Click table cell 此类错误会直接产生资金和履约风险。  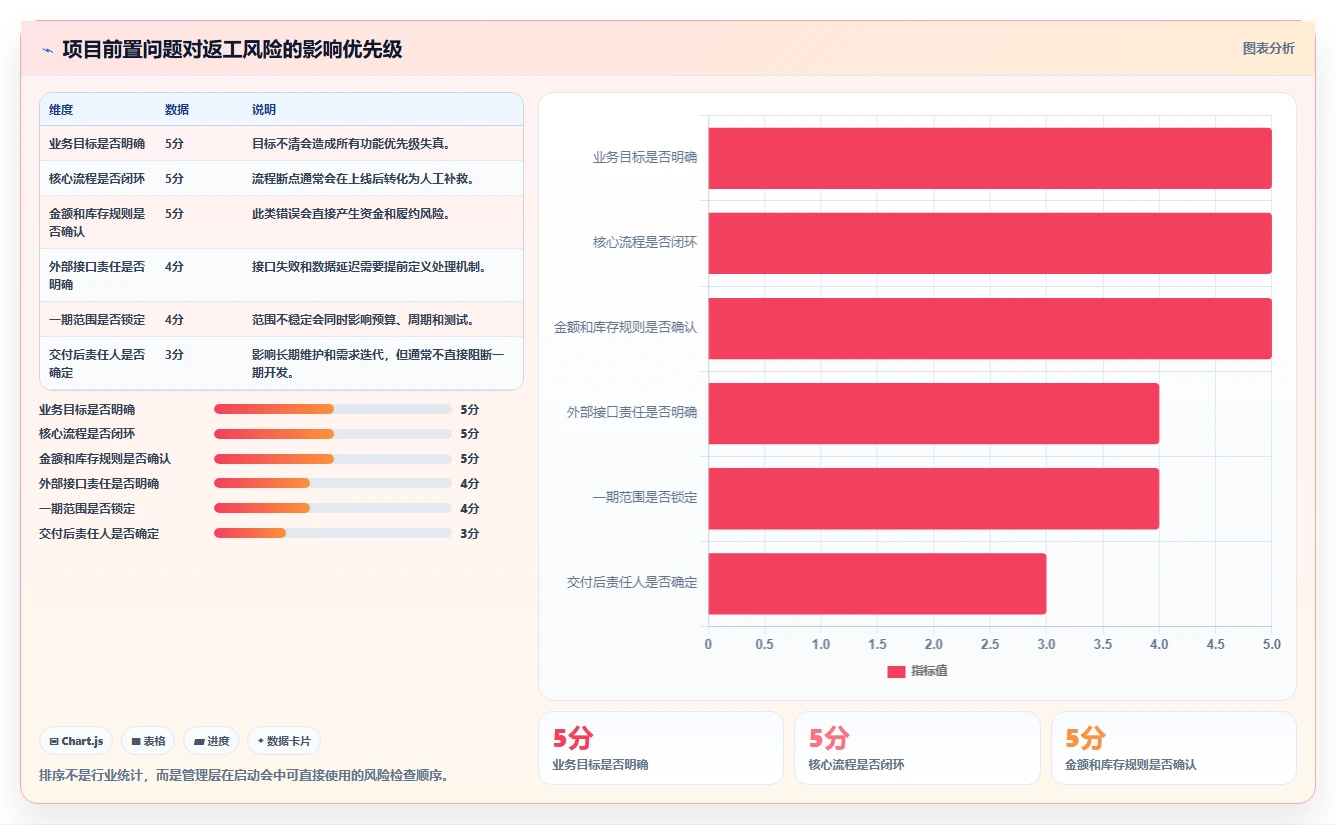point(352,214)
